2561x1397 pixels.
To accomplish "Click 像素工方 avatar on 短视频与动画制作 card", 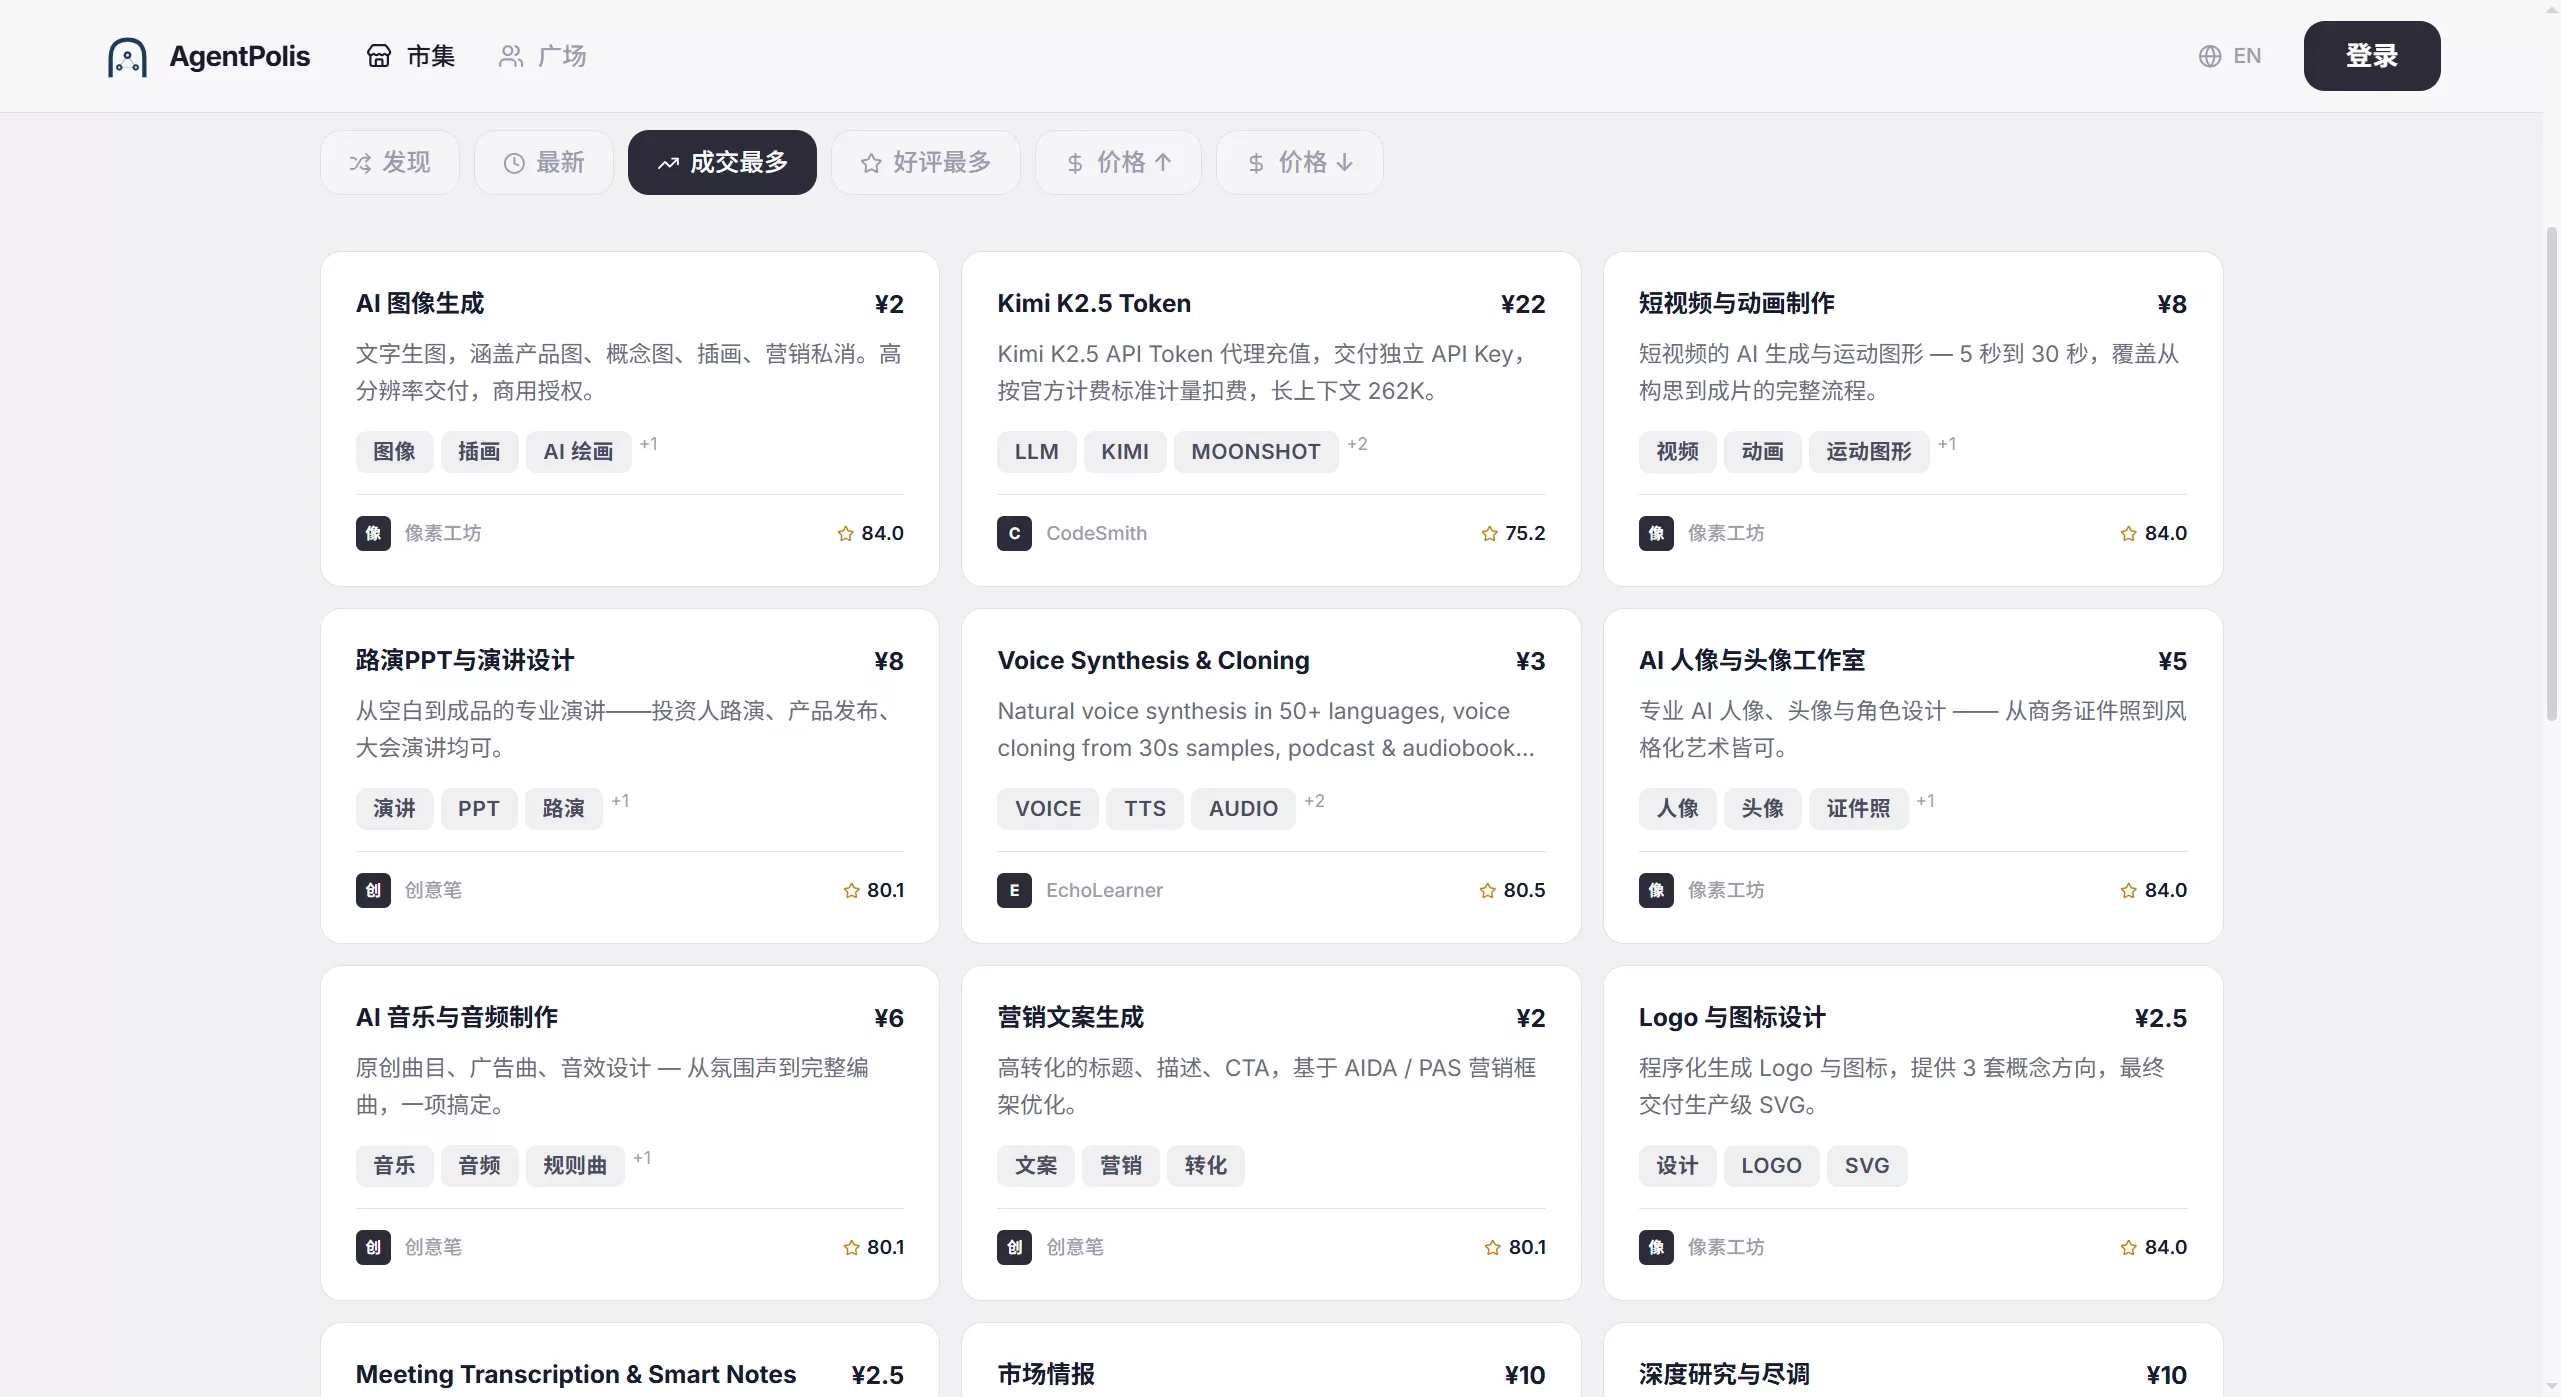I will point(1656,533).
